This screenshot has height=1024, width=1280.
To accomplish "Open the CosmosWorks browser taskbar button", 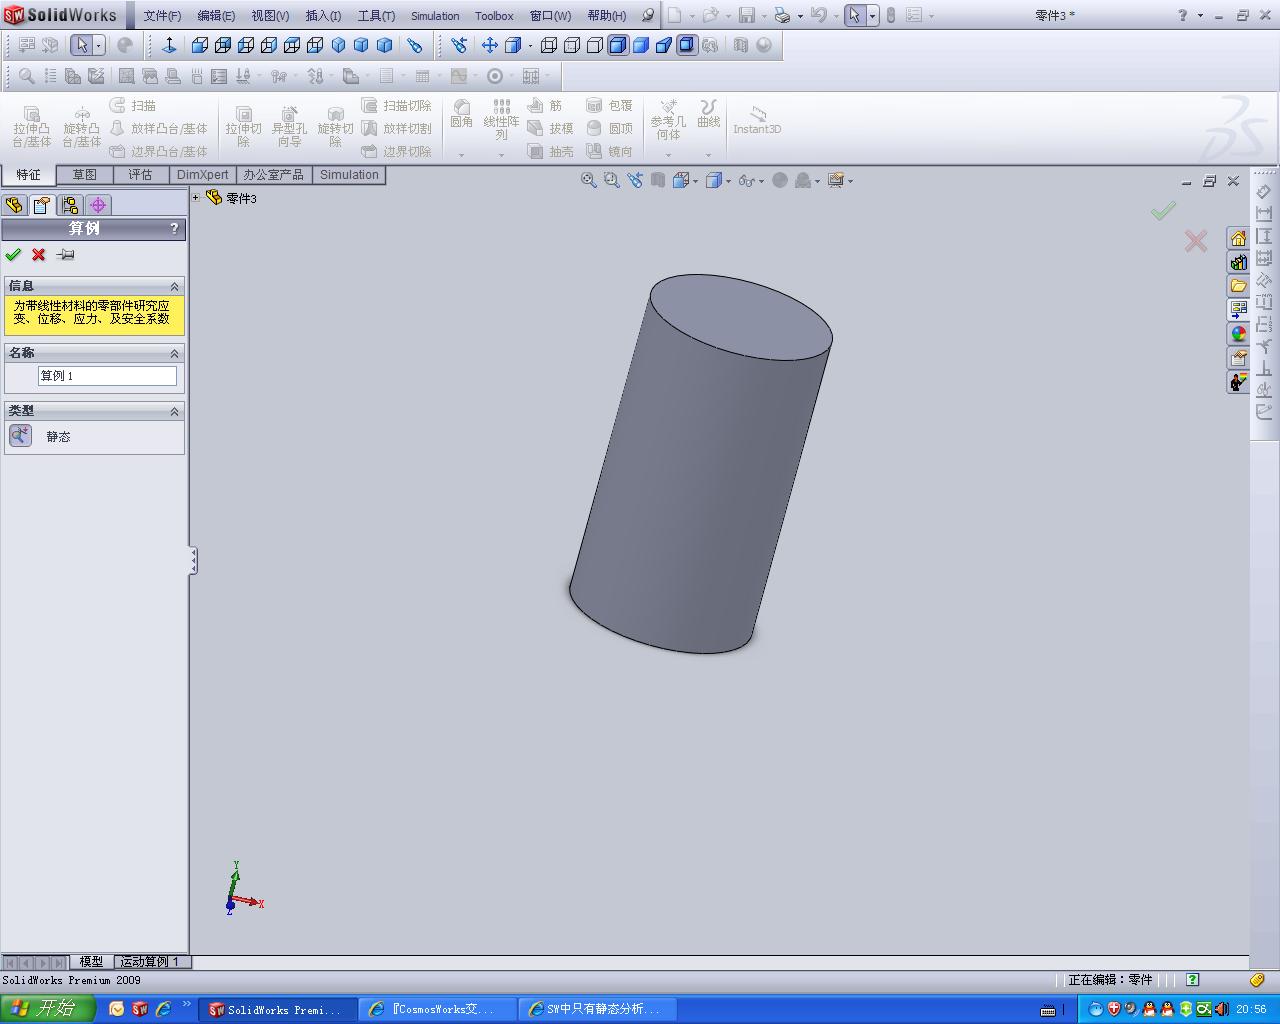I will [x=437, y=1010].
